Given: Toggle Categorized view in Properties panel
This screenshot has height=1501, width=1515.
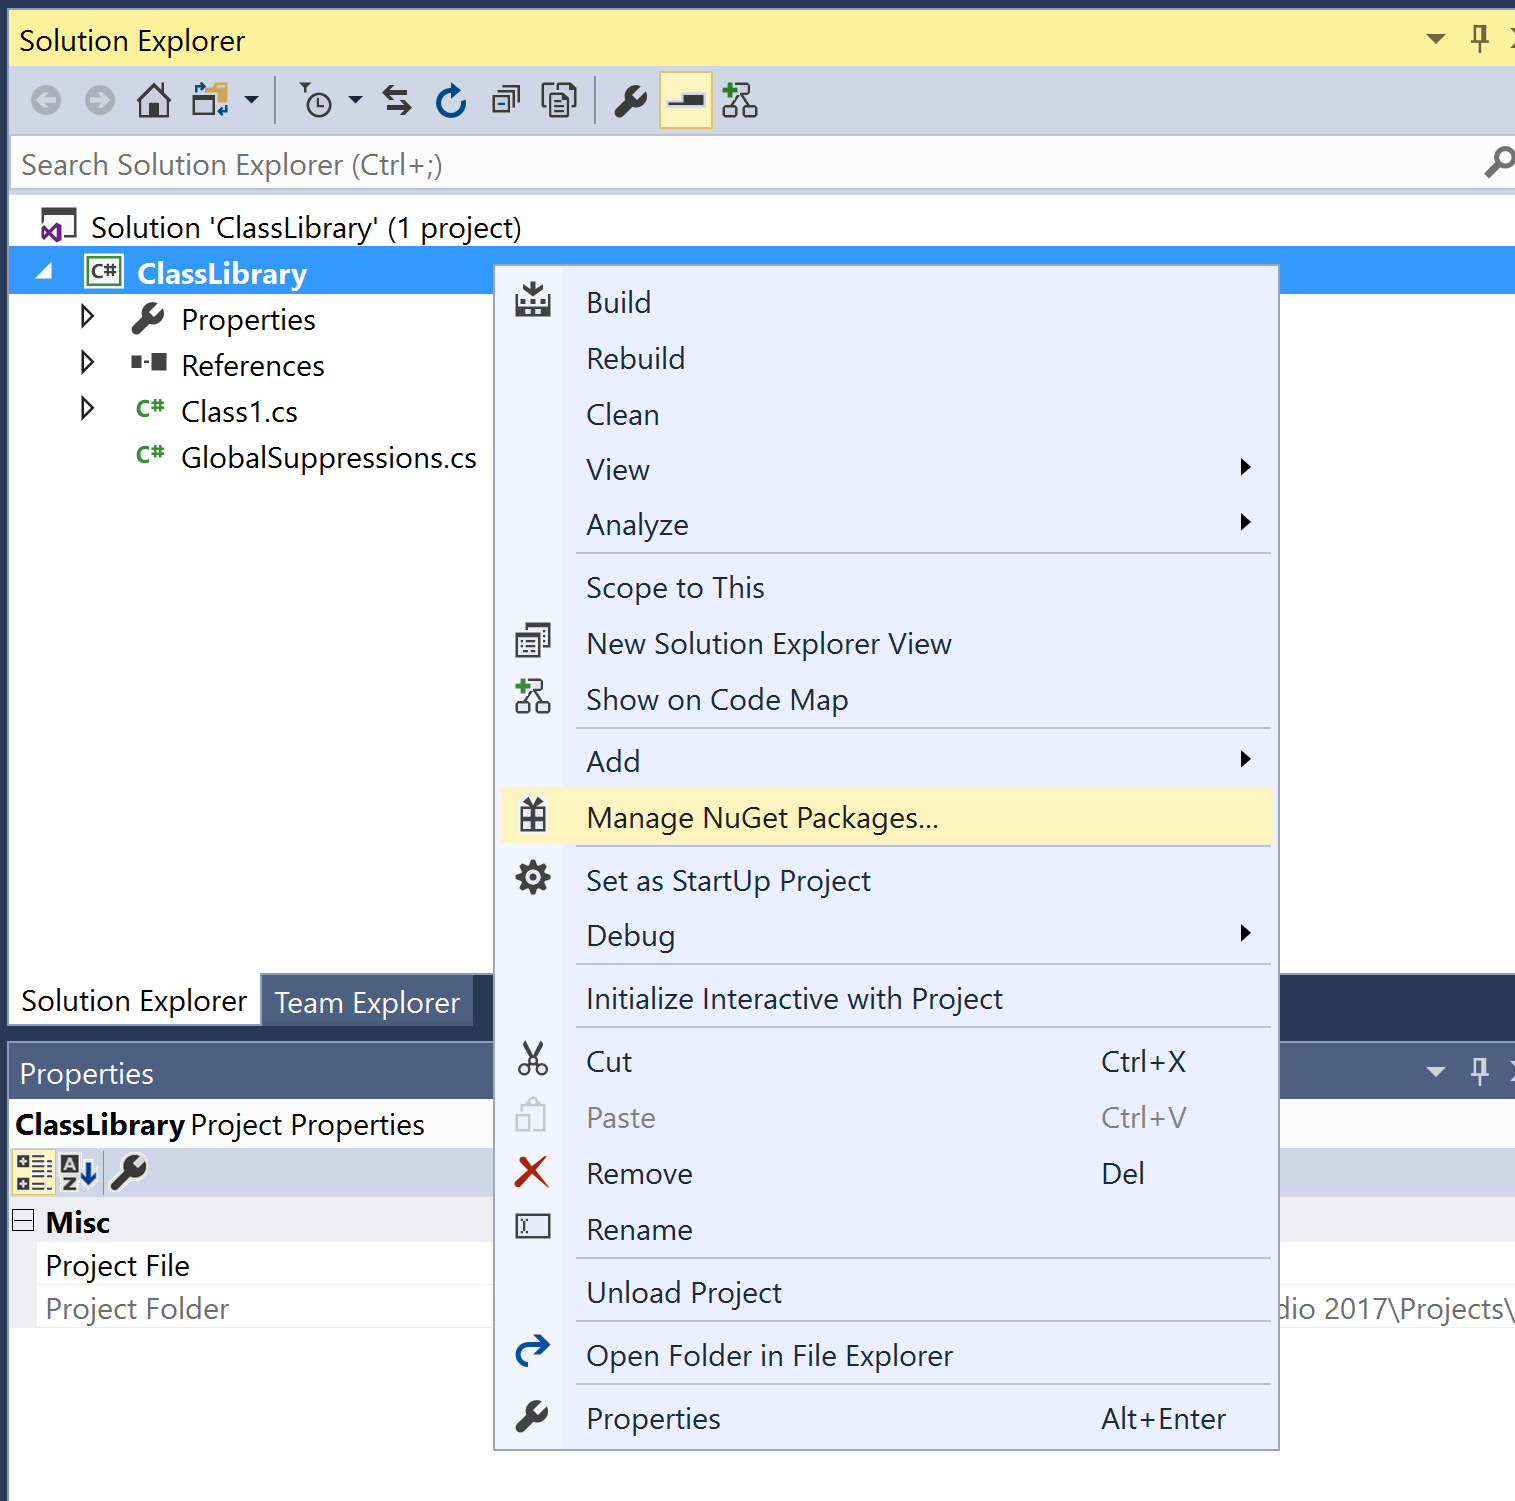Looking at the screenshot, I should tap(33, 1171).
